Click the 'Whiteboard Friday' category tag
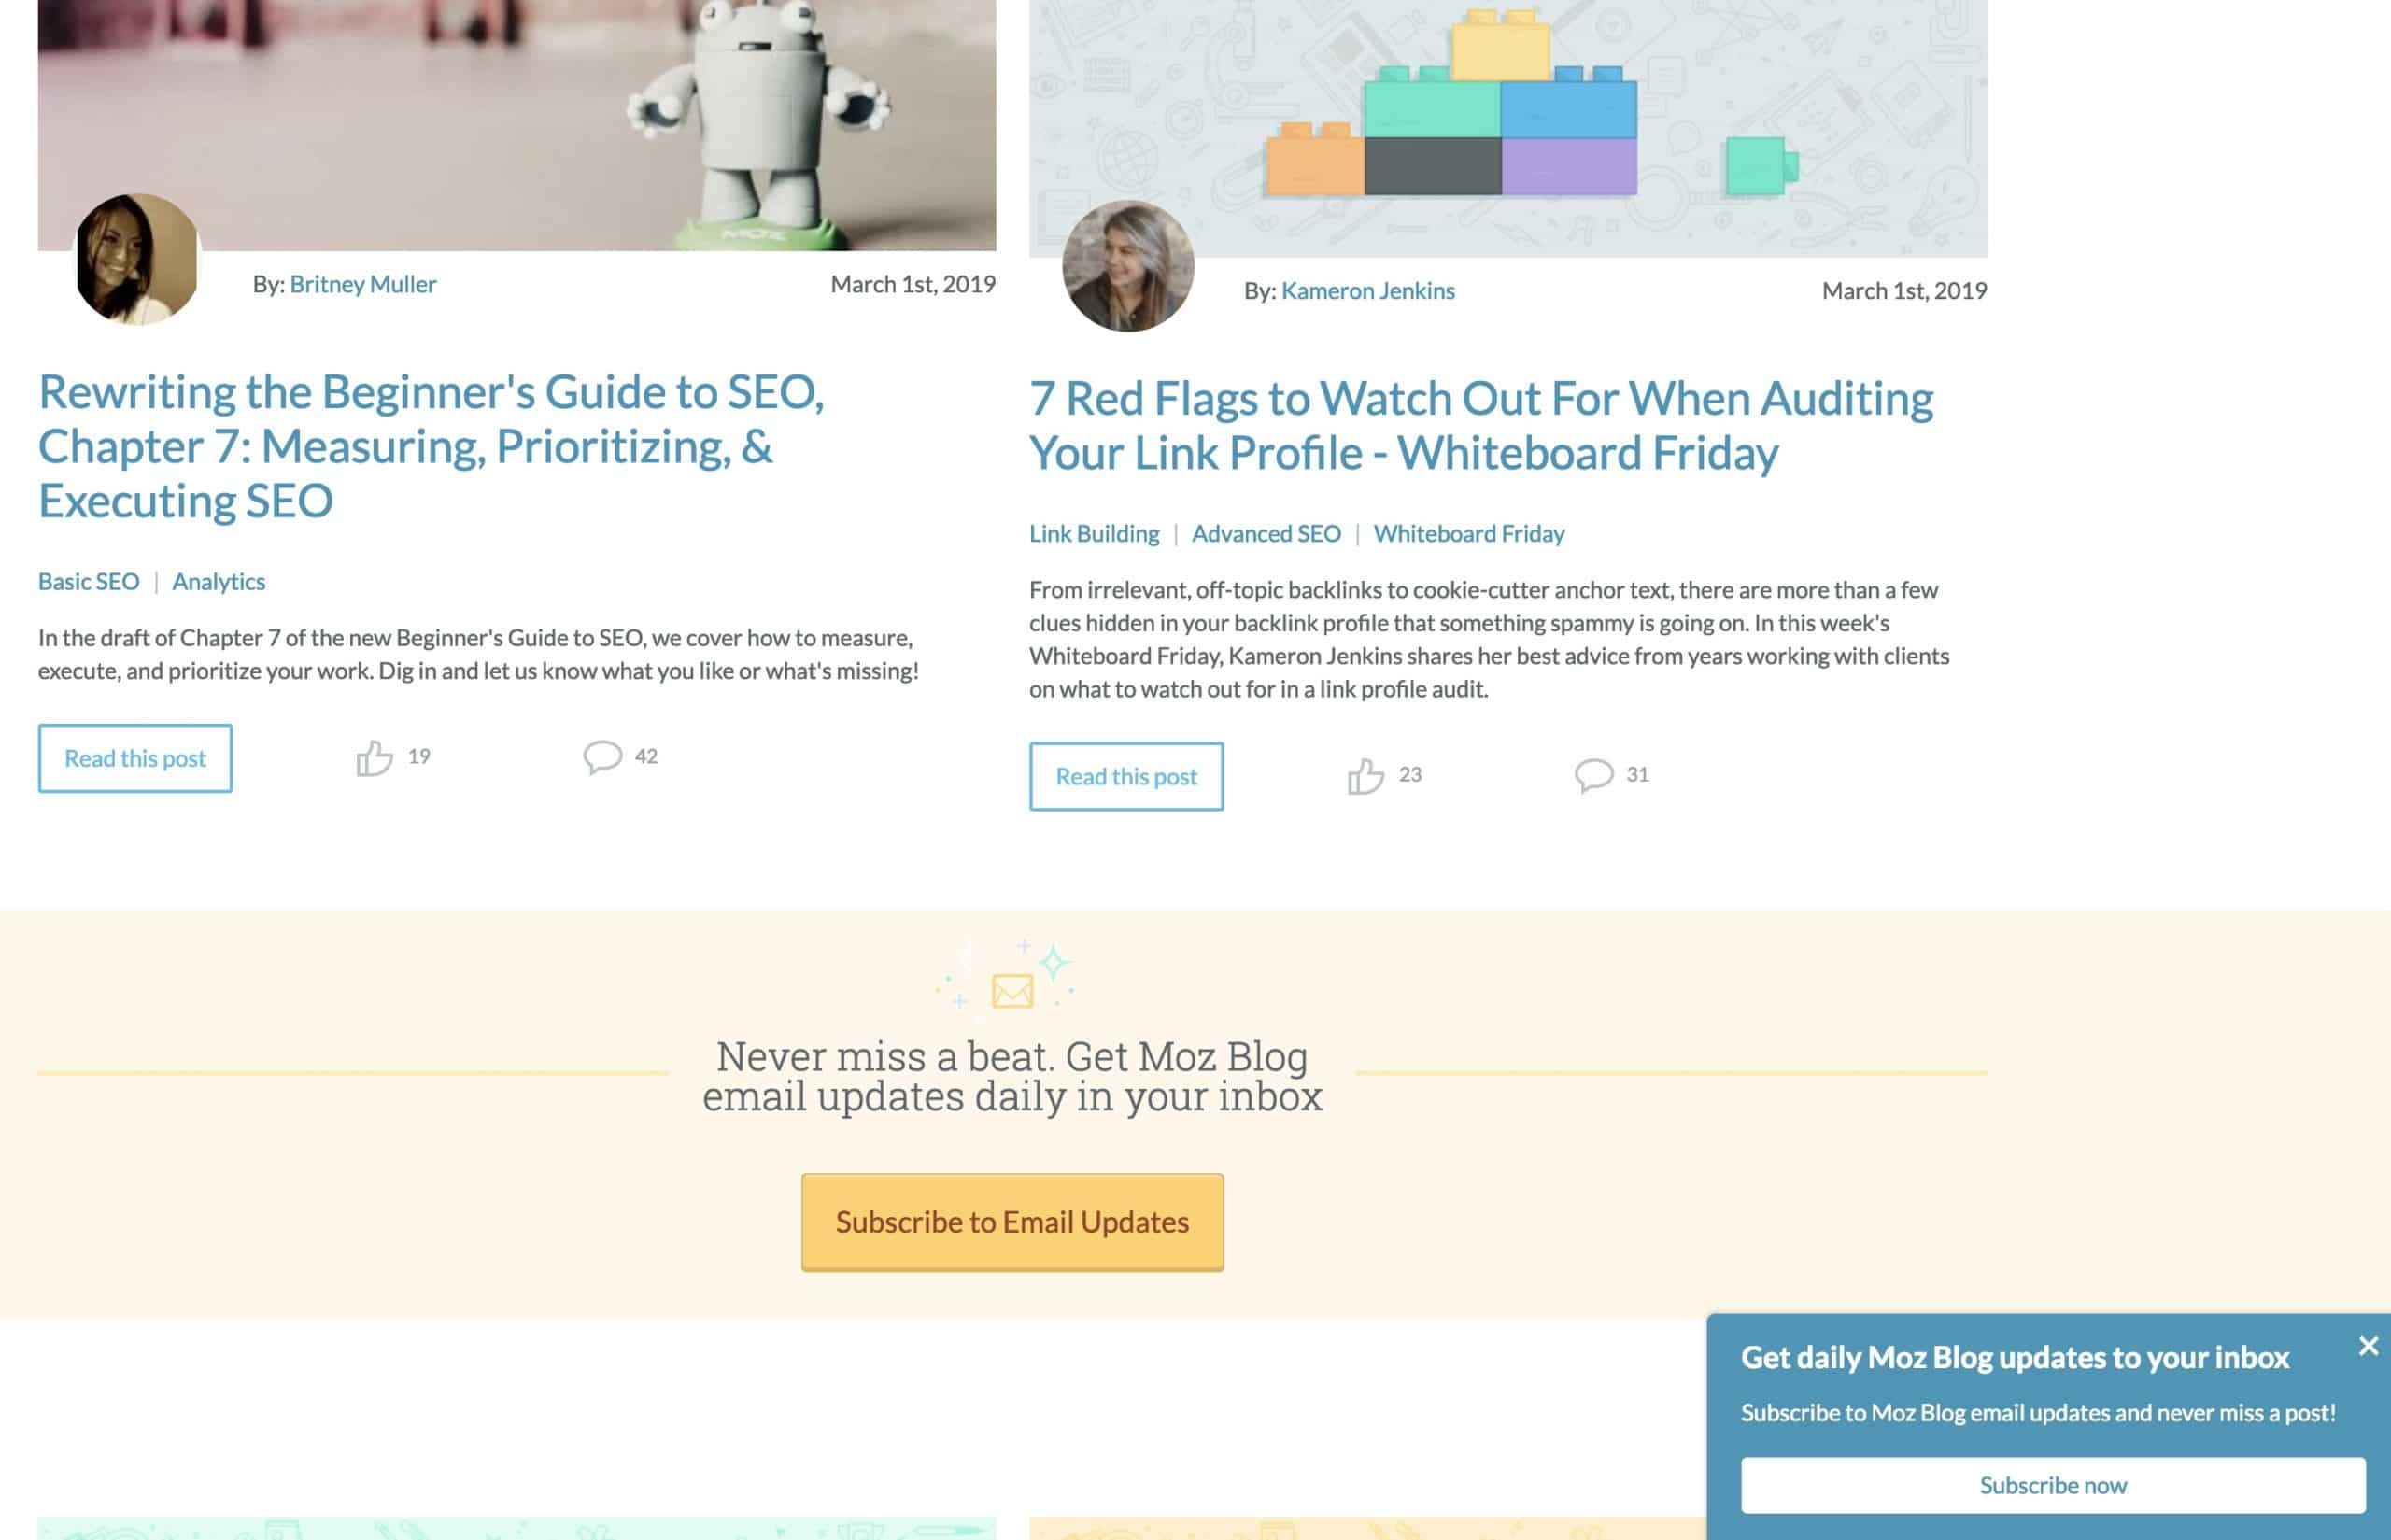Image resolution: width=2391 pixels, height=1540 pixels. pos(1467,533)
